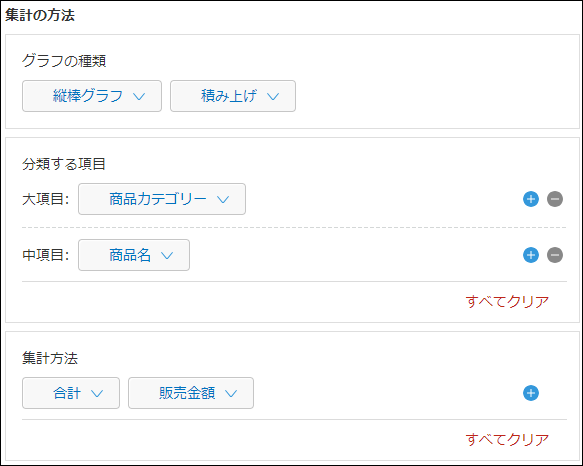The width and height of the screenshot is (583, 466).
Task: Click the グラフの種類 section label
Action: pos(64,61)
